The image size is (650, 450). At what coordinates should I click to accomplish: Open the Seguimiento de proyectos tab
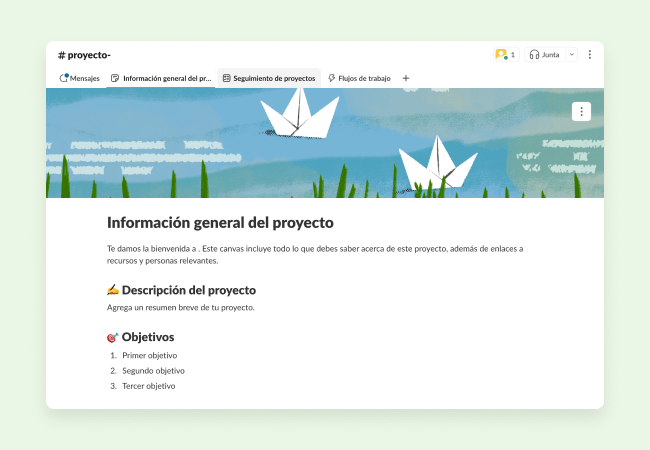click(268, 78)
